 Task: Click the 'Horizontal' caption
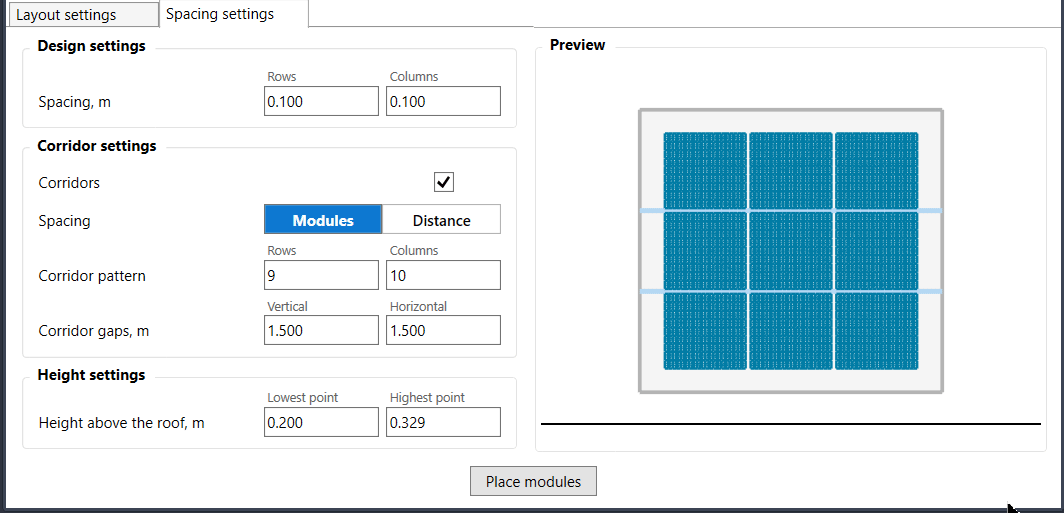tap(418, 307)
